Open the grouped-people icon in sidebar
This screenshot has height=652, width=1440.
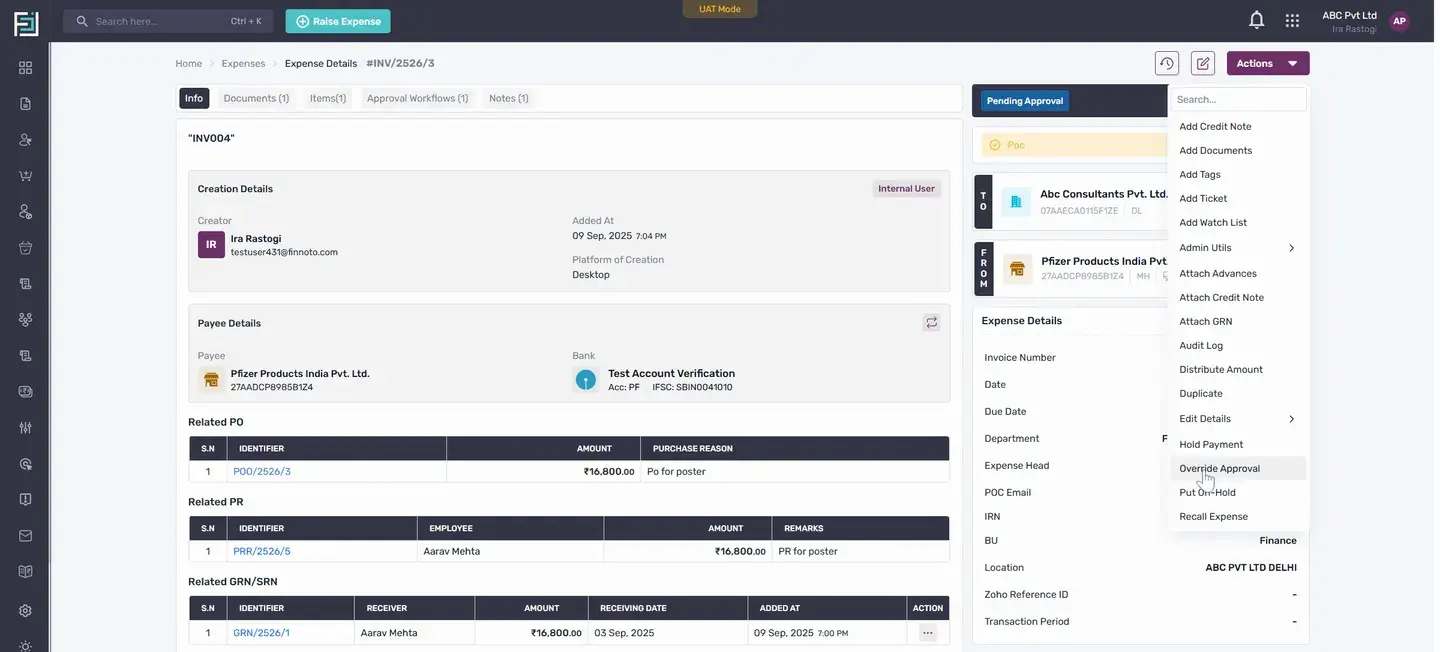25,320
